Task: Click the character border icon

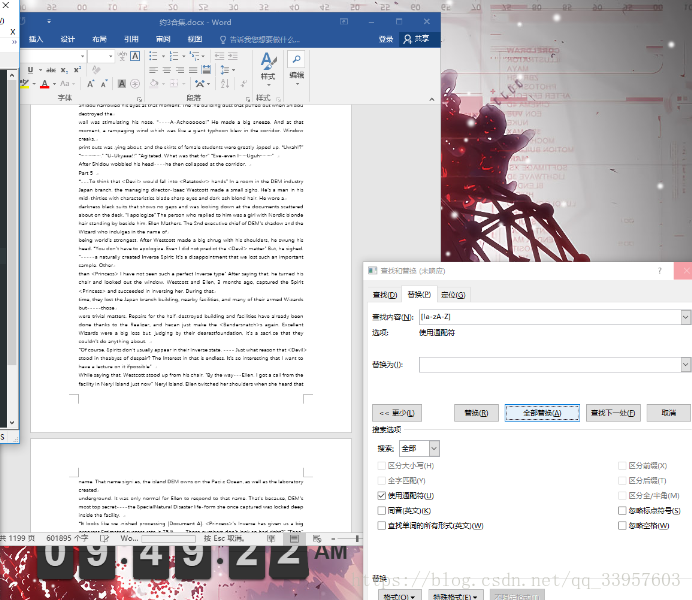Action: point(135,56)
